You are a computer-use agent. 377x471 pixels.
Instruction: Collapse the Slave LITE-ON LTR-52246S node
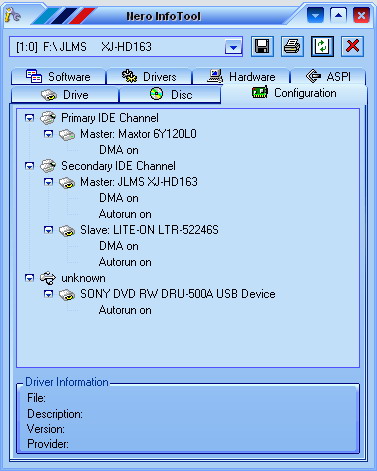[x=49, y=230]
